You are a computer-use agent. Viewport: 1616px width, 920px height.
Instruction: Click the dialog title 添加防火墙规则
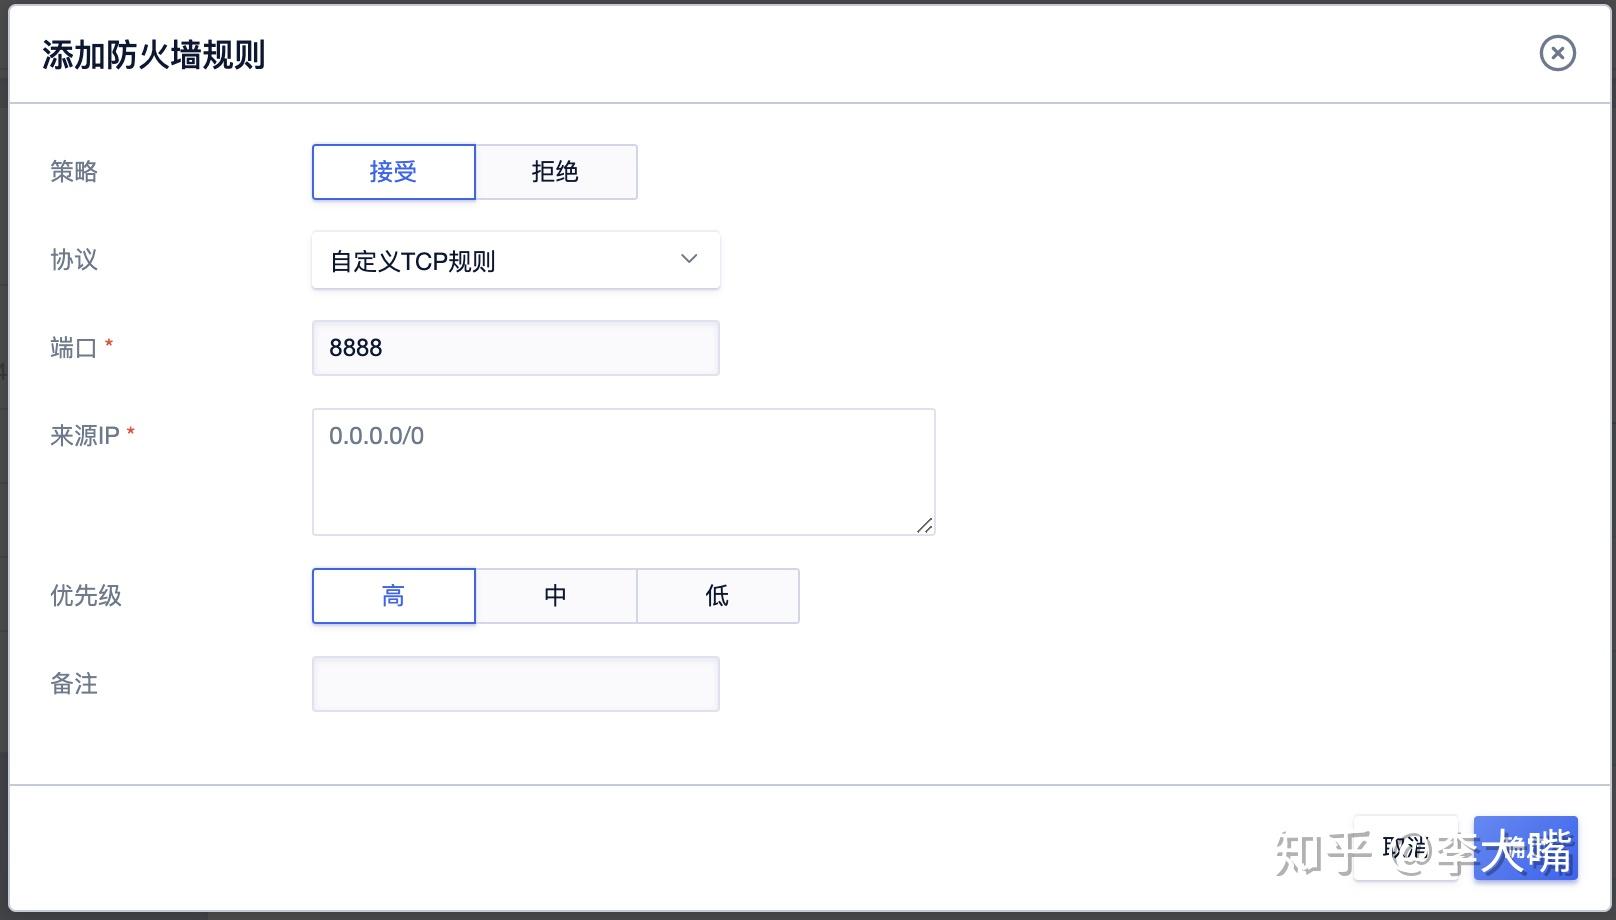click(x=152, y=55)
